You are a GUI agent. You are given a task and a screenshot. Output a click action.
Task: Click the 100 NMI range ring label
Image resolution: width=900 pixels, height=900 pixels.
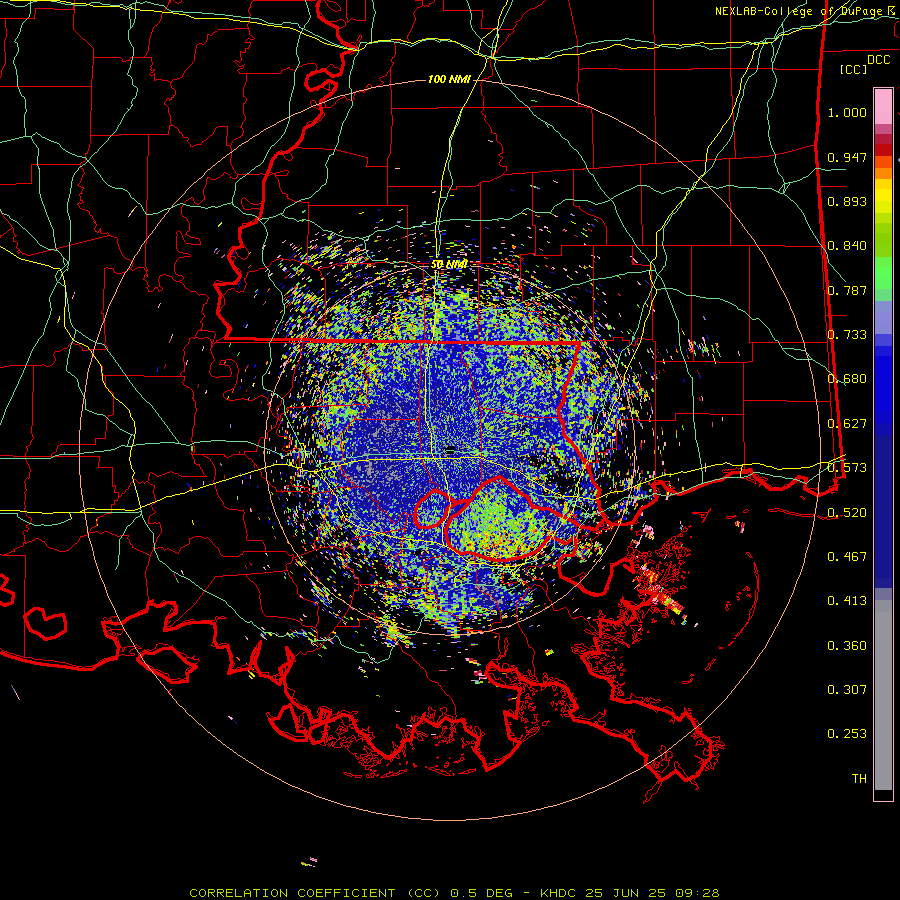click(449, 79)
